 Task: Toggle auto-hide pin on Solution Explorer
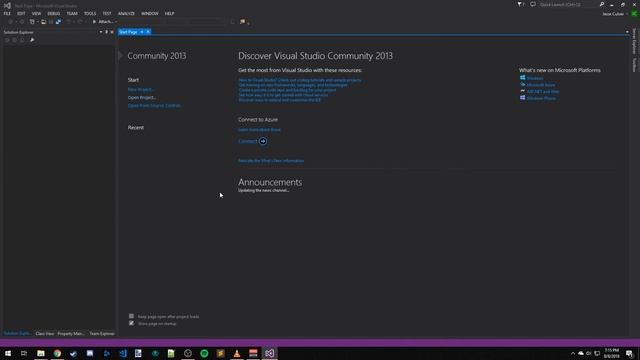tap(107, 32)
